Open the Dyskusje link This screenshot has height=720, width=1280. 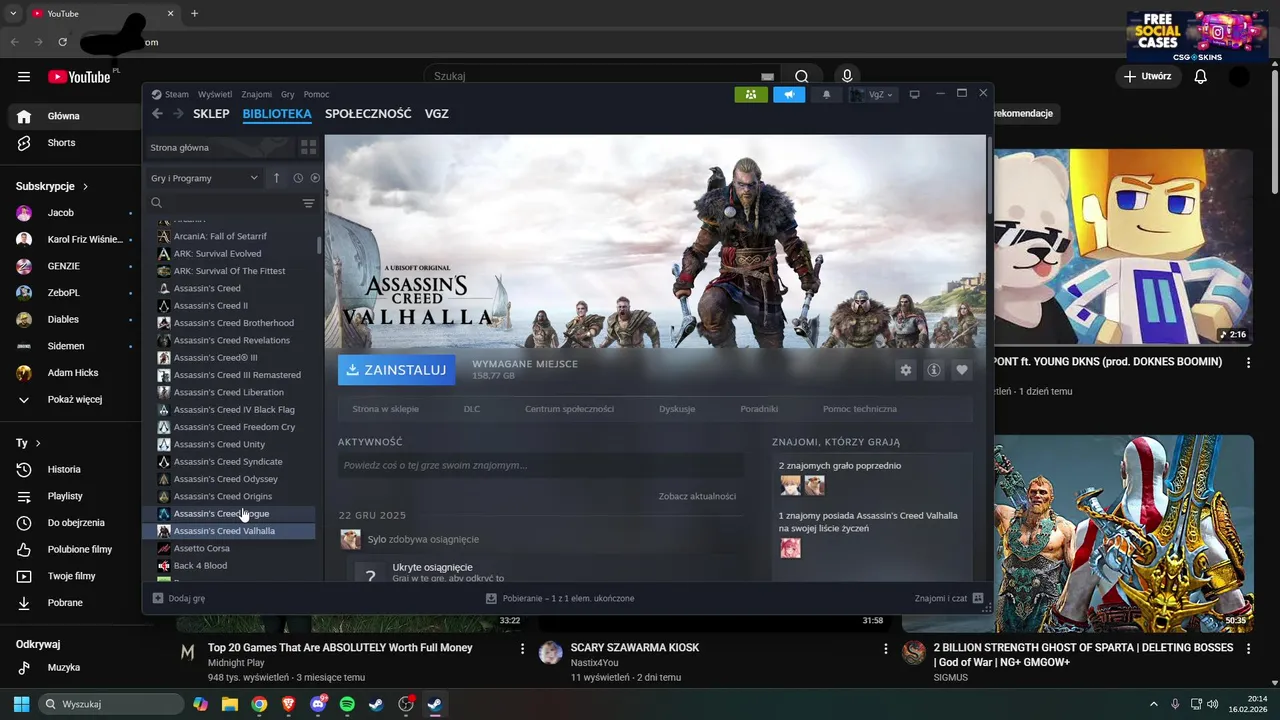pos(677,409)
